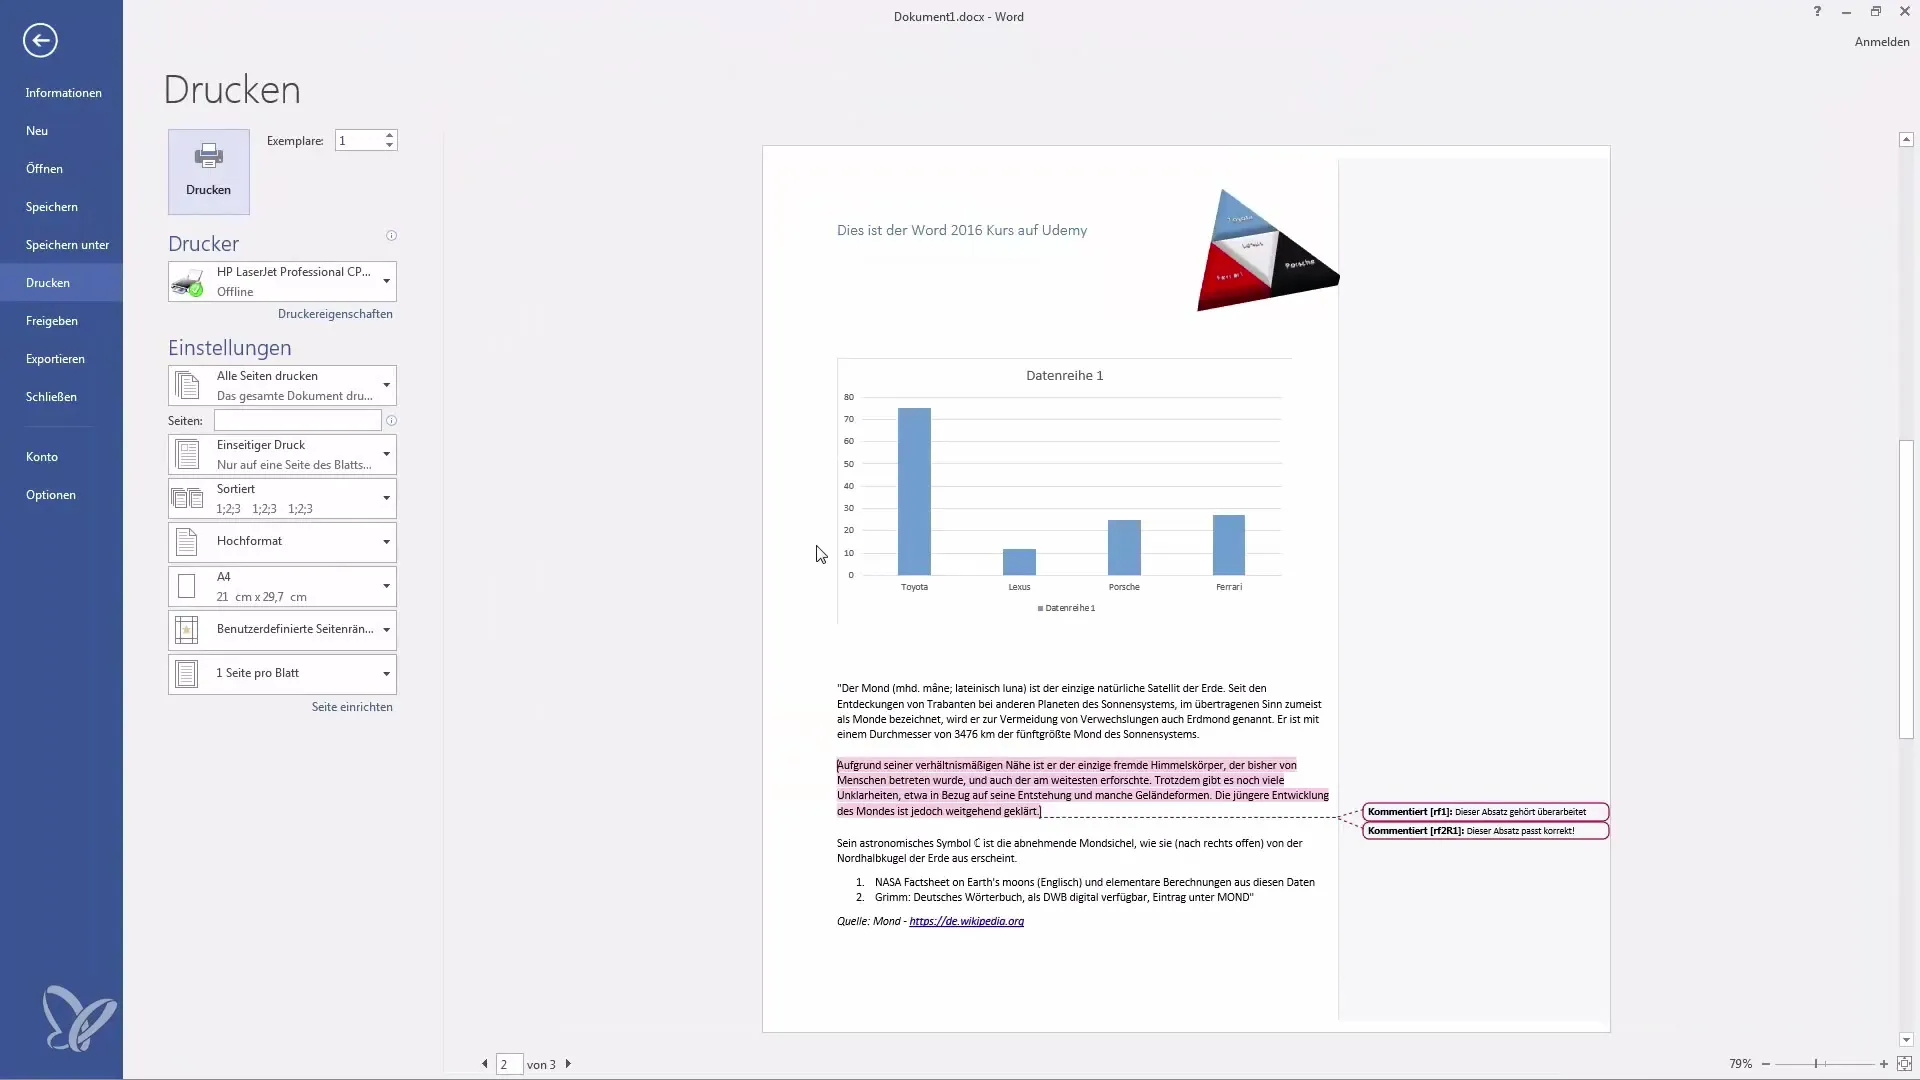
Task: Select Öffnen in the sidebar
Action: point(62,169)
